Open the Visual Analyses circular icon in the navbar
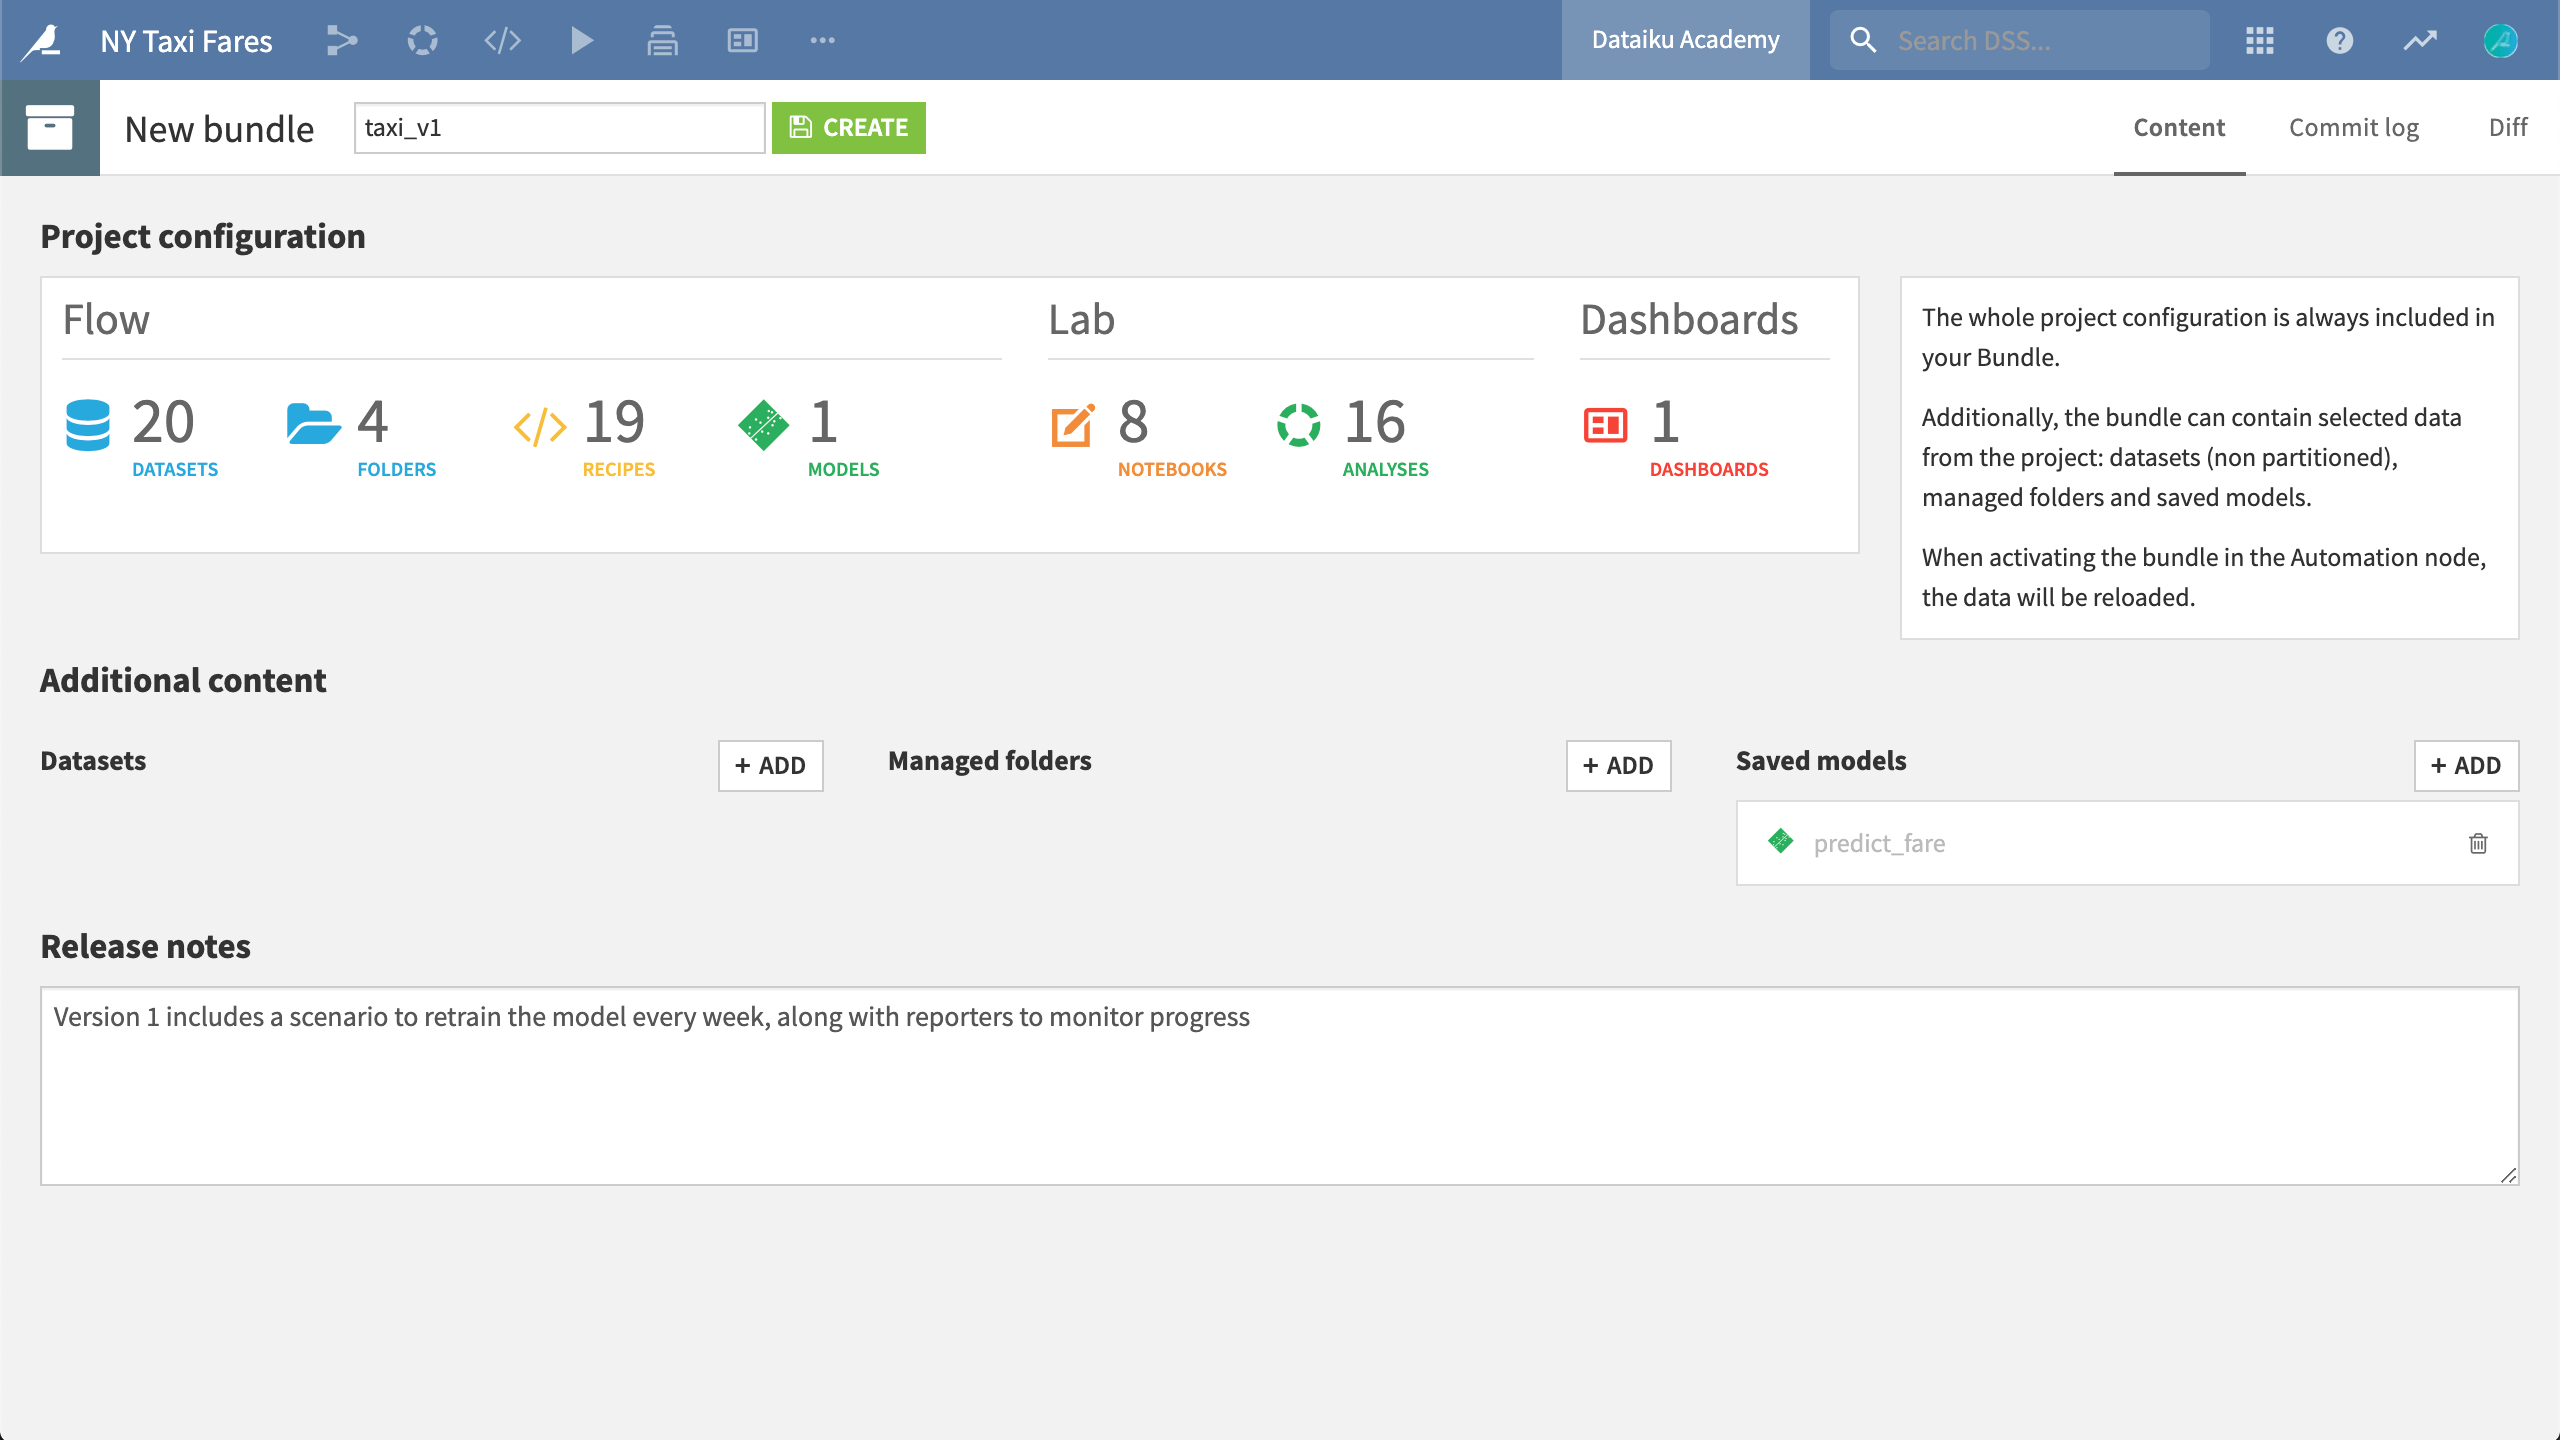This screenshot has height=1440, width=2560. tap(422, 41)
